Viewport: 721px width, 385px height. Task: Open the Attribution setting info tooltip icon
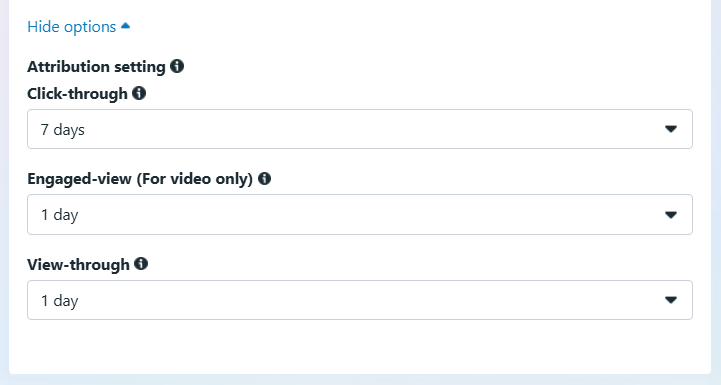coord(177,66)
